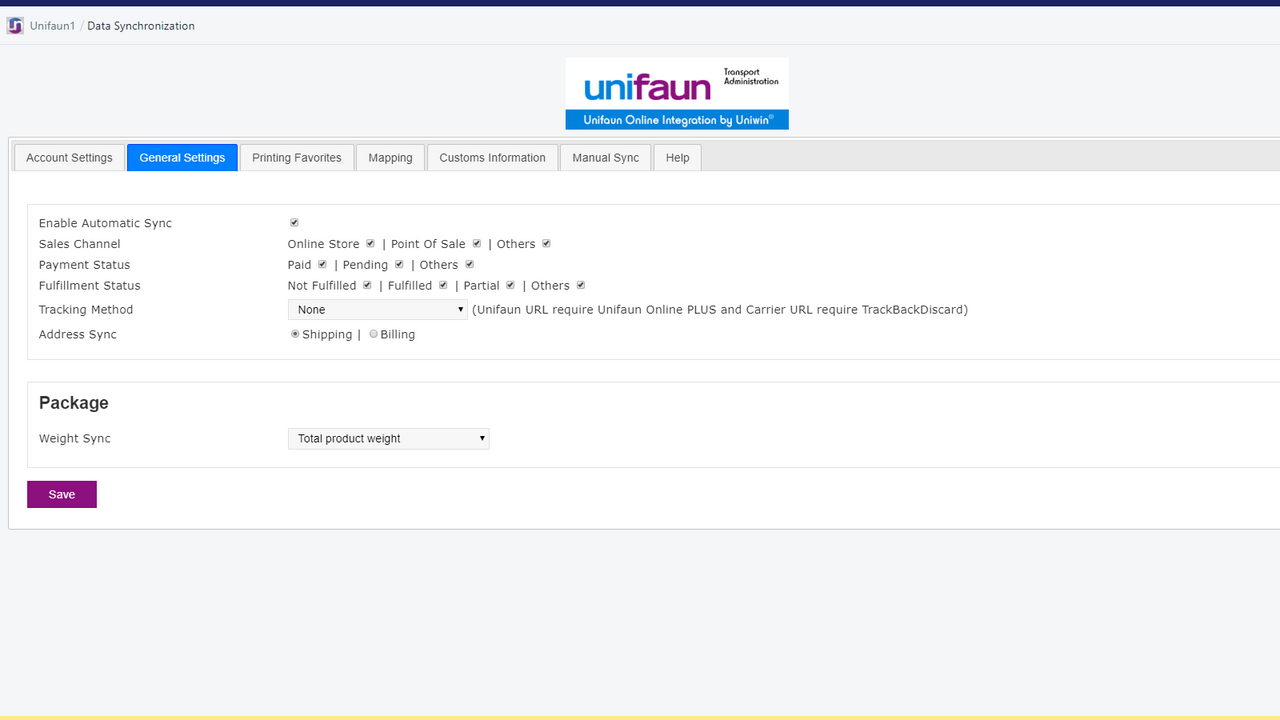The height and width of the screenshot is (720, 1280).
Task: Click the Tracking Method label
Action: click(x=86, y=310)
